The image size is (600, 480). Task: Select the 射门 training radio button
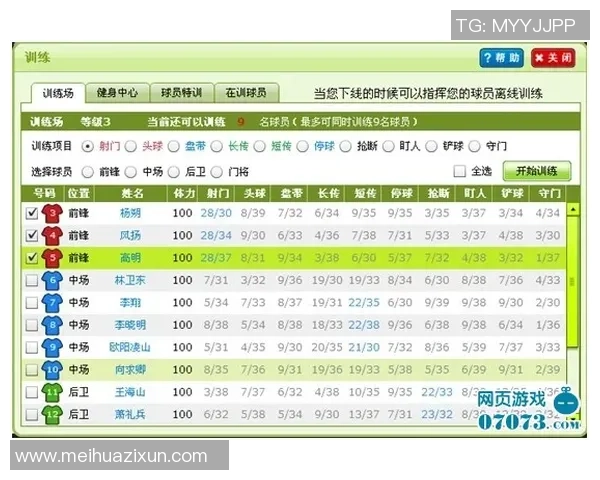pyautogui.click(x=88, y=147)
